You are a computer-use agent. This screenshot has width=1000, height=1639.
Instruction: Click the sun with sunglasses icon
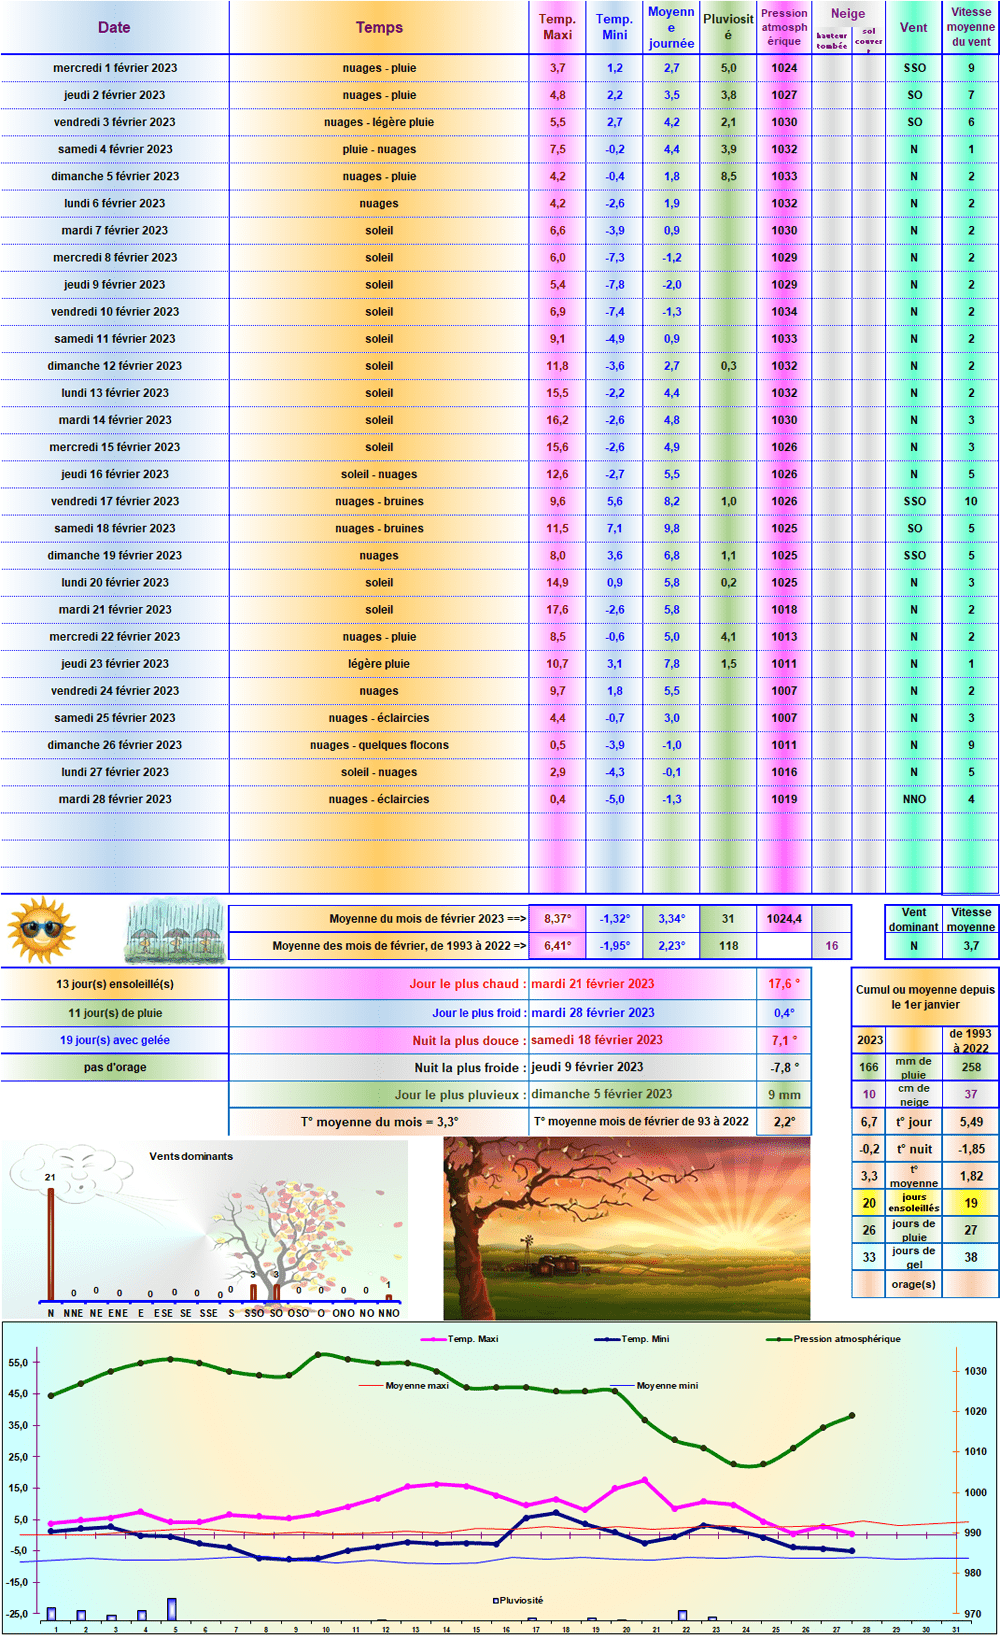pos(41,930)
